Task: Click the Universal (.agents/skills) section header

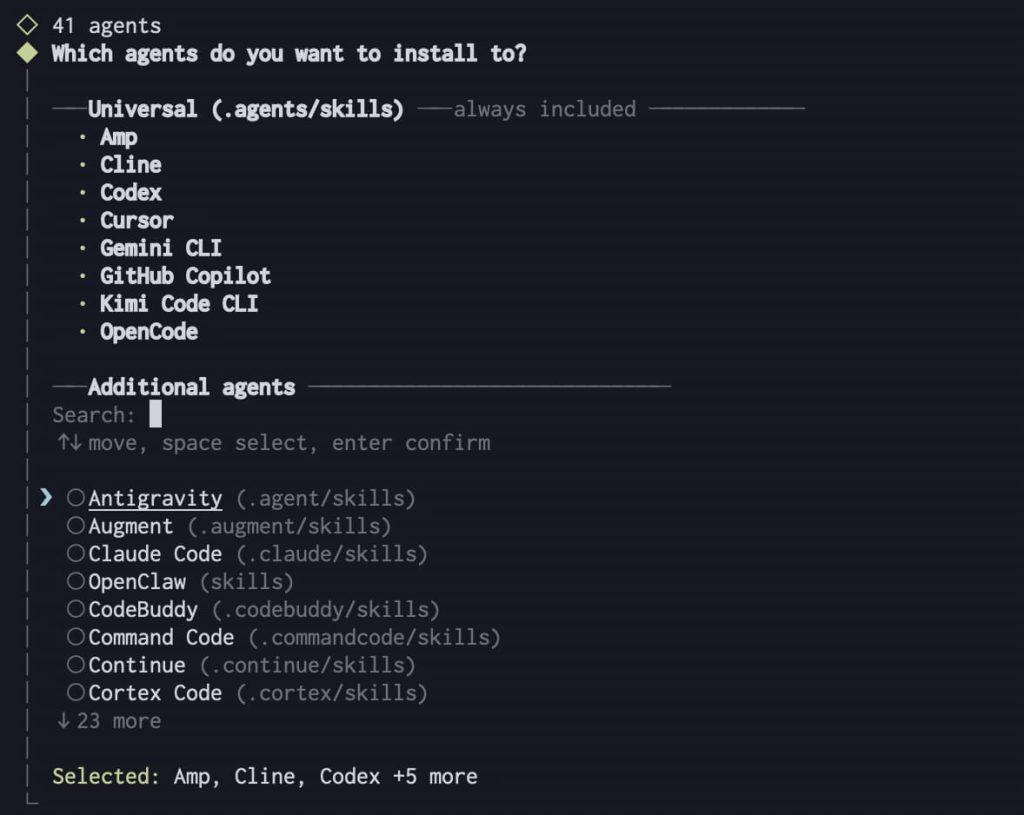Action: click(245, 109)
